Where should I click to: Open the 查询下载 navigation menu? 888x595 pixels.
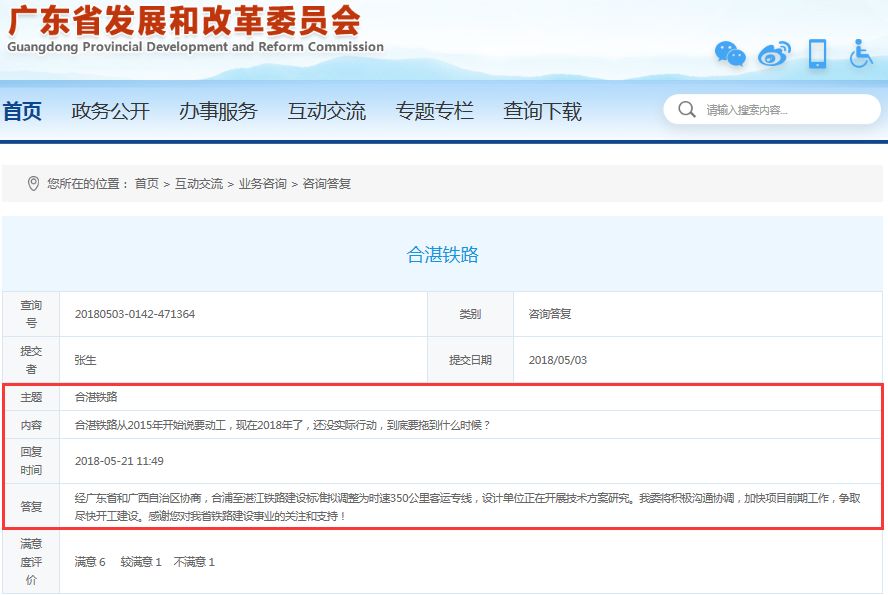(542, 111)
